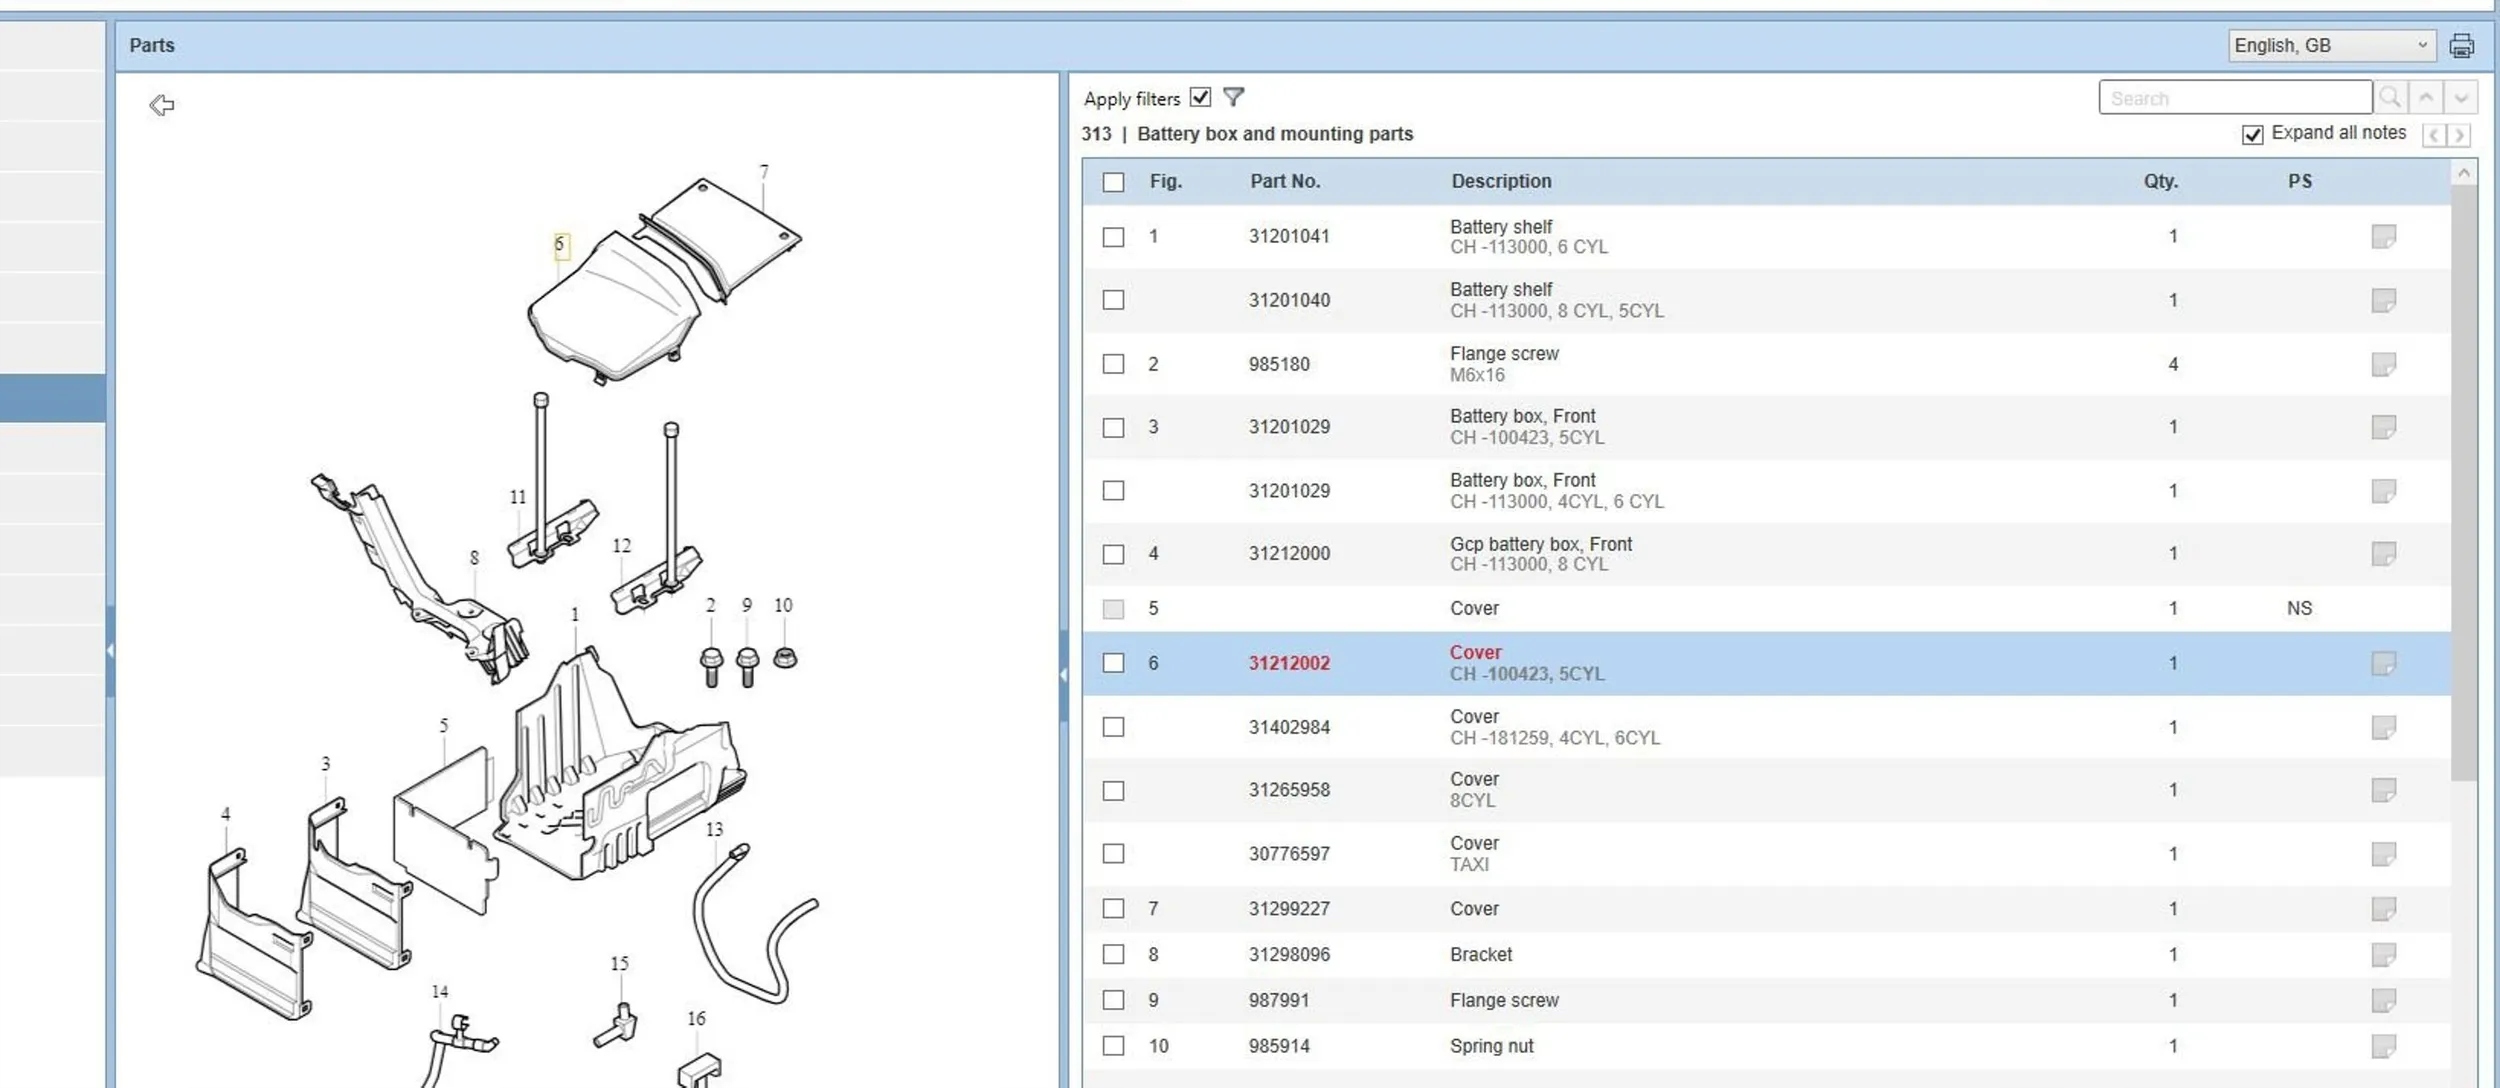Click the search magnifier icon
Screen dimensions: 2500x1088
click(x=2390, y=97)
